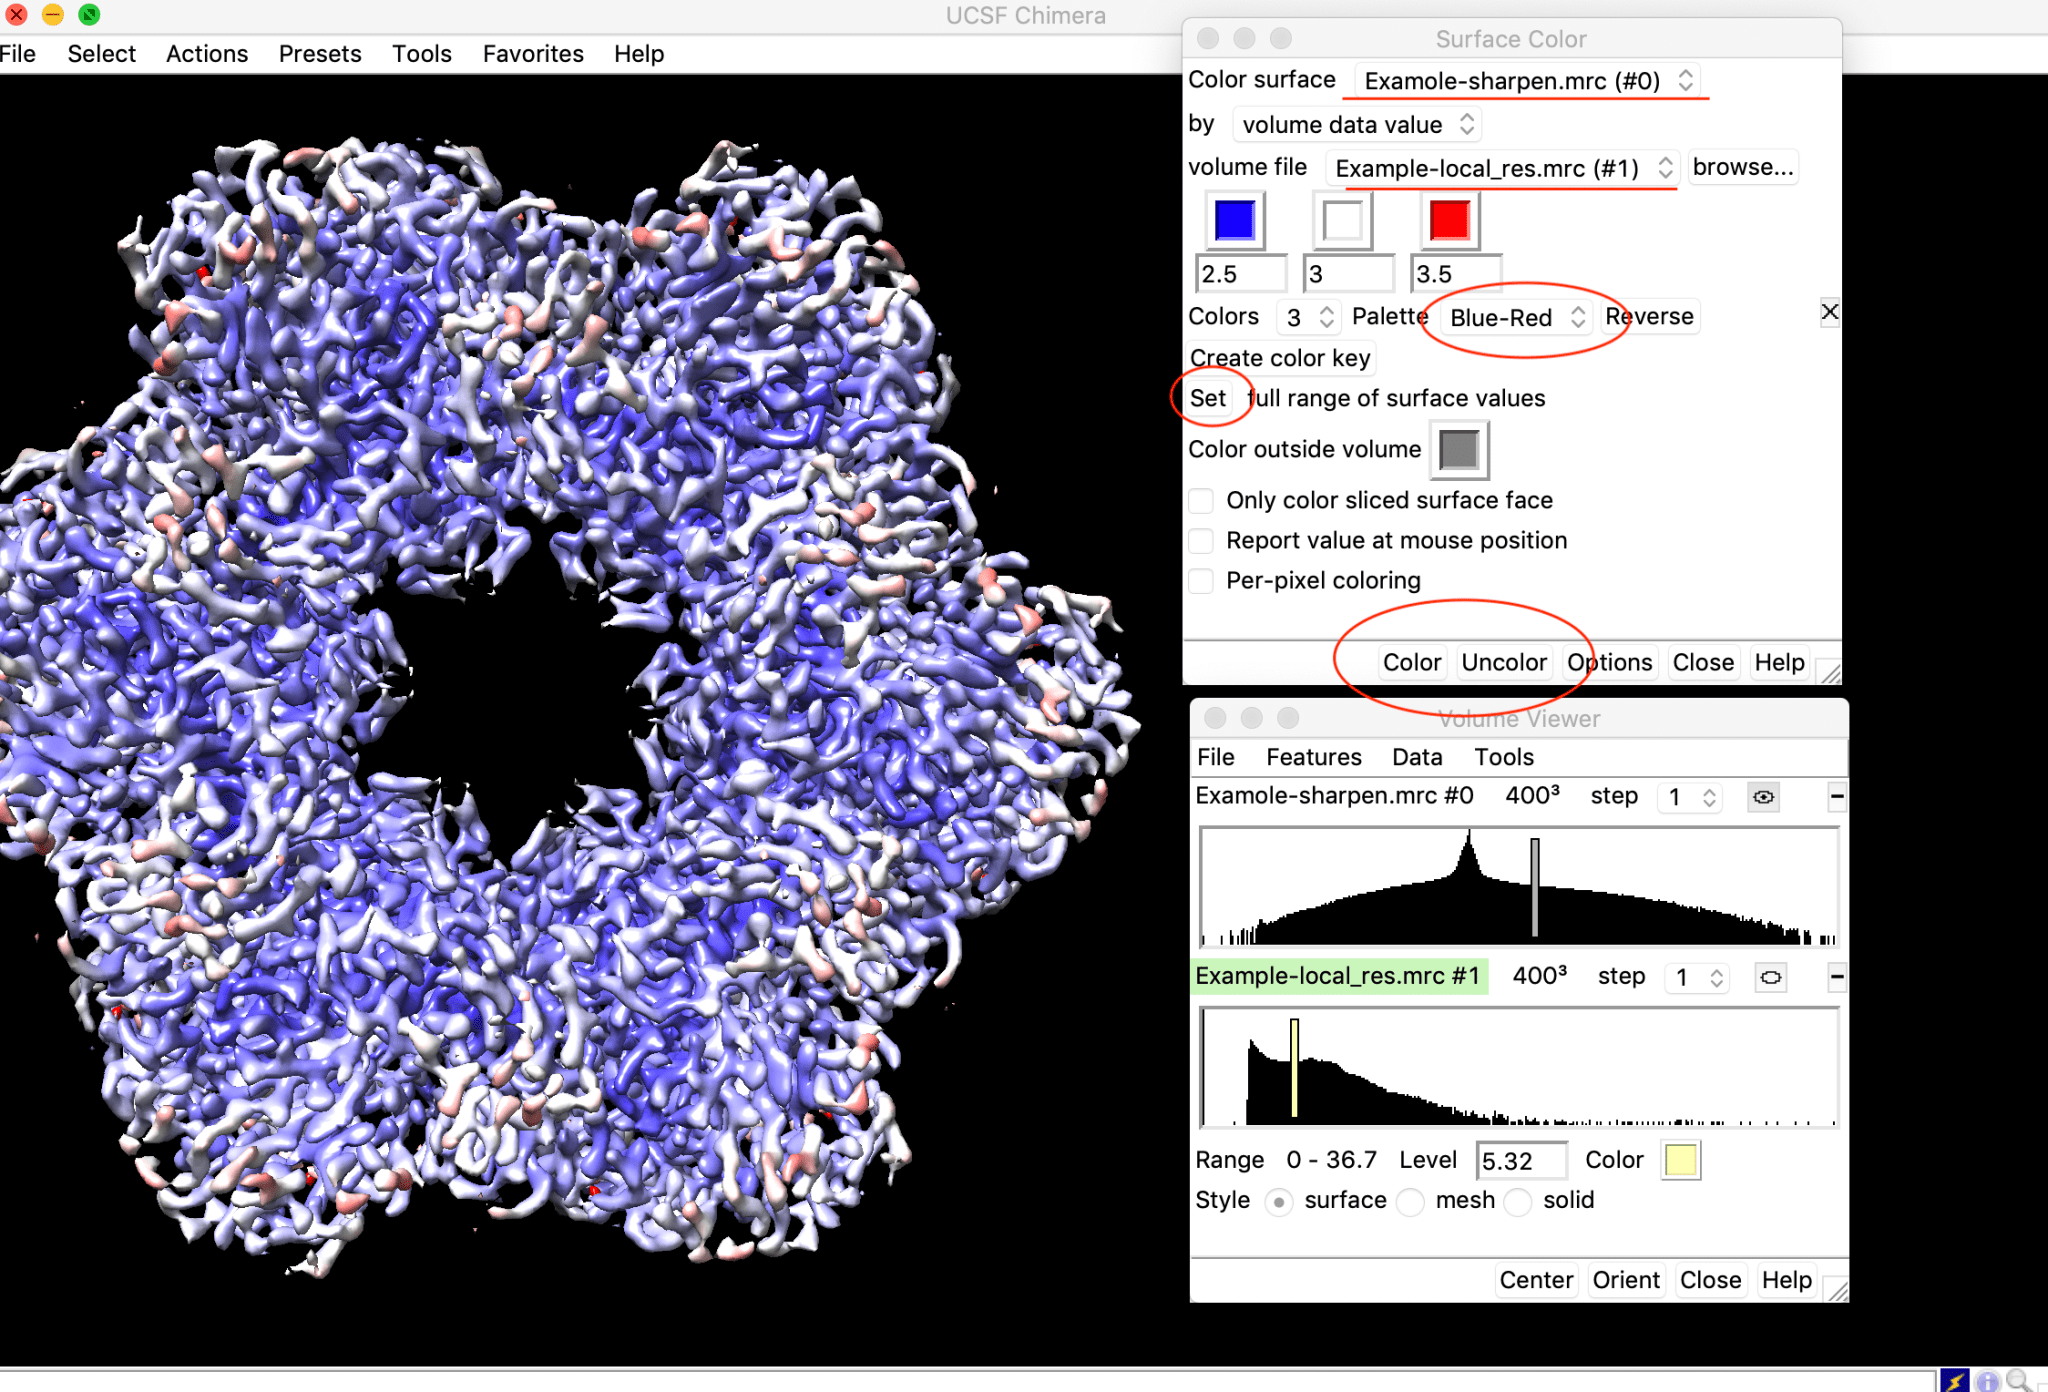This screenshot has width=2048, height=1392.
Task: Collapse the Examole-sharpen.mrc histogram panel
Action: pos(1838,797)
